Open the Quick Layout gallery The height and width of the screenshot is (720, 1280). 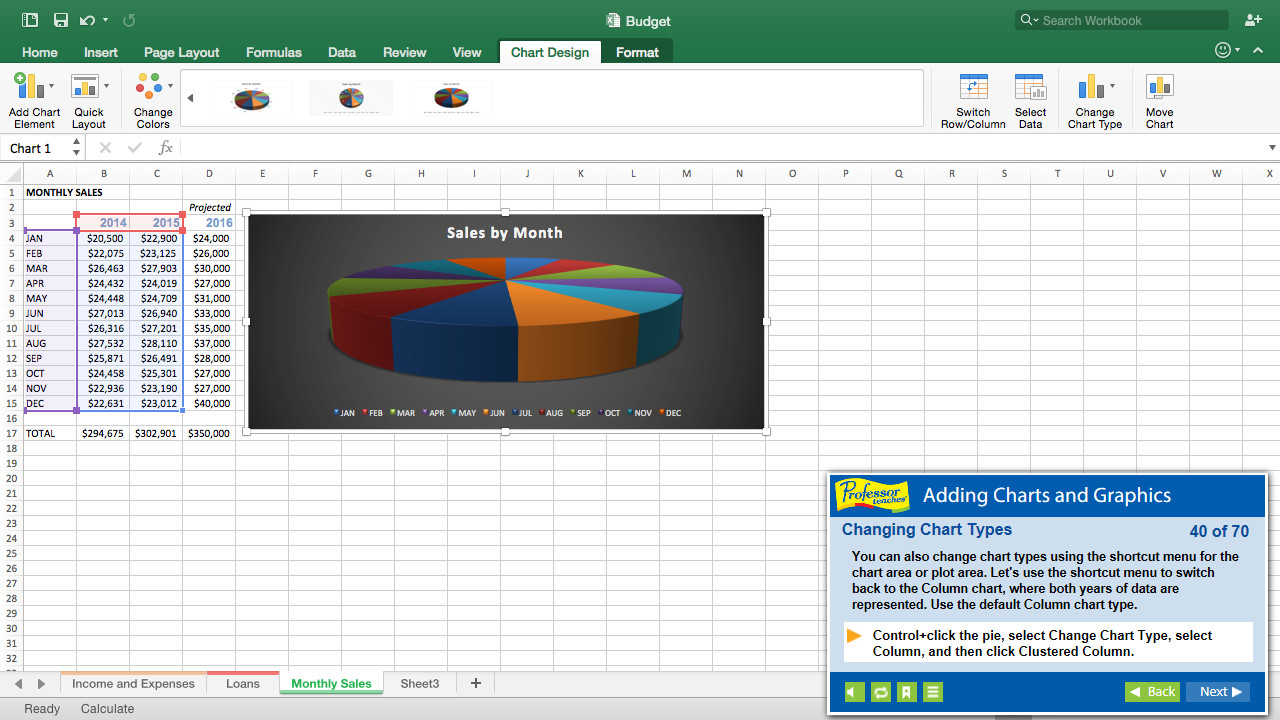point(86,88)
